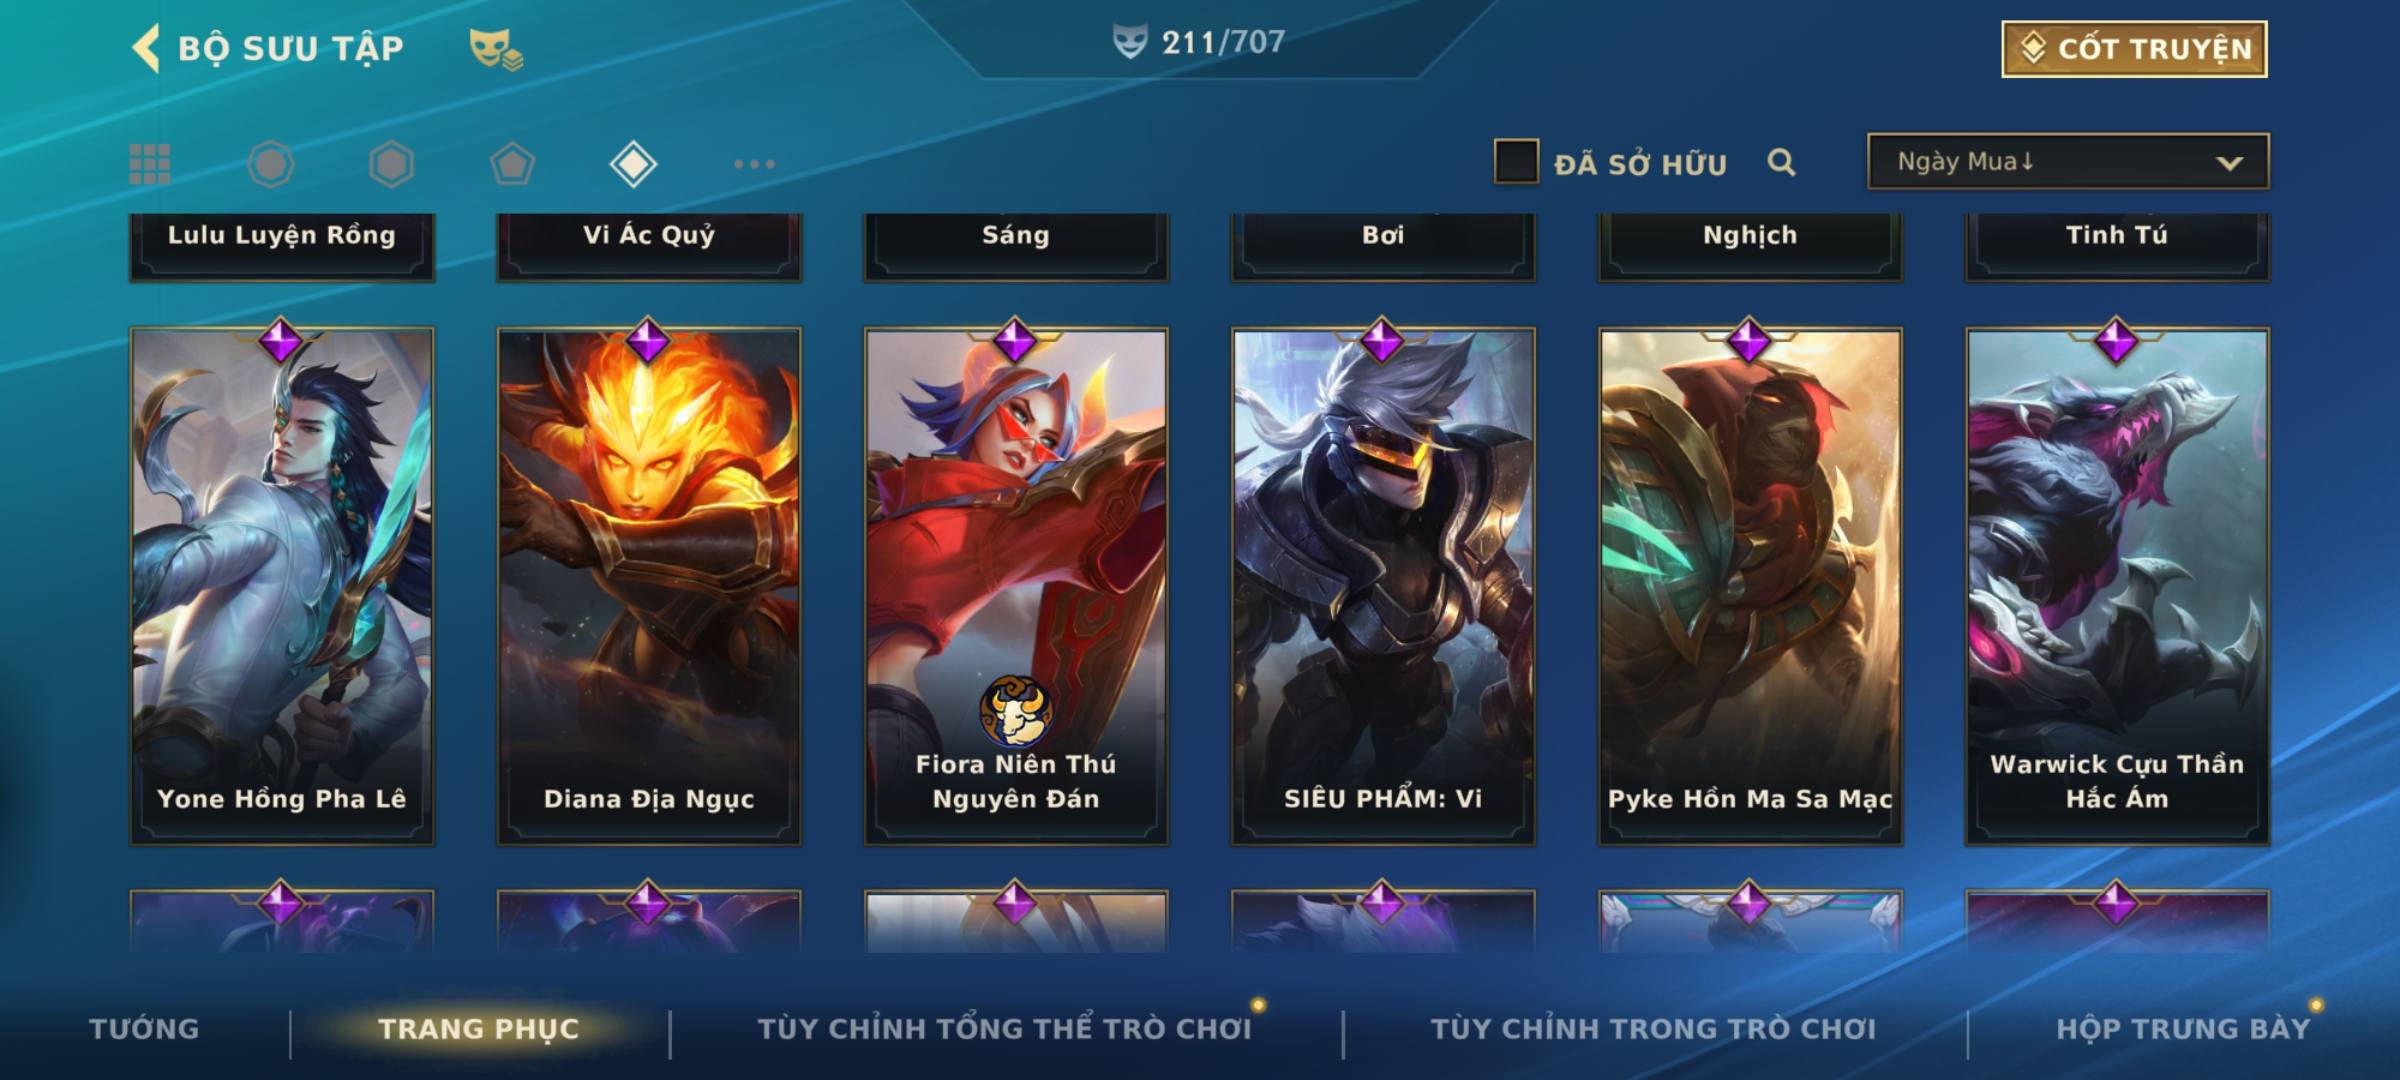Screen dimensions: 2400x1080
Task: Go back using the Bộ Sưu Tập arrow
Action: (146, 49)
